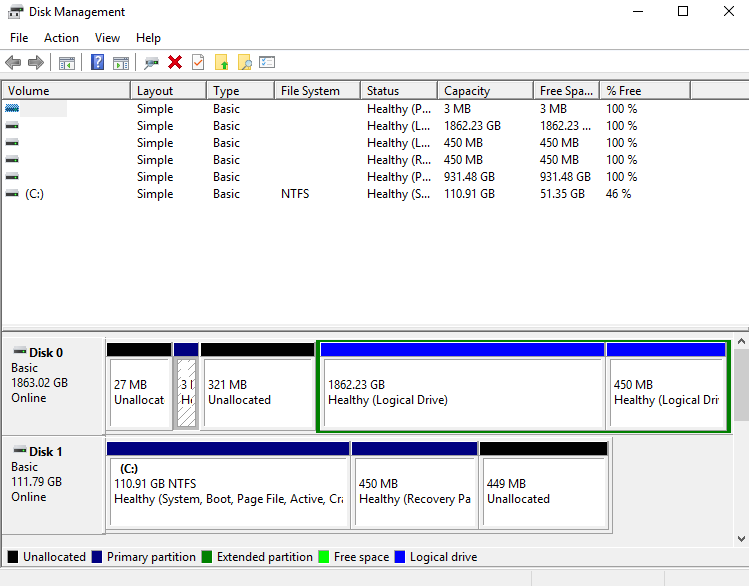Click the 1862.23 GB capacity cell
Viewport: 749px width, 586px height.
click(x=472, y=126)
